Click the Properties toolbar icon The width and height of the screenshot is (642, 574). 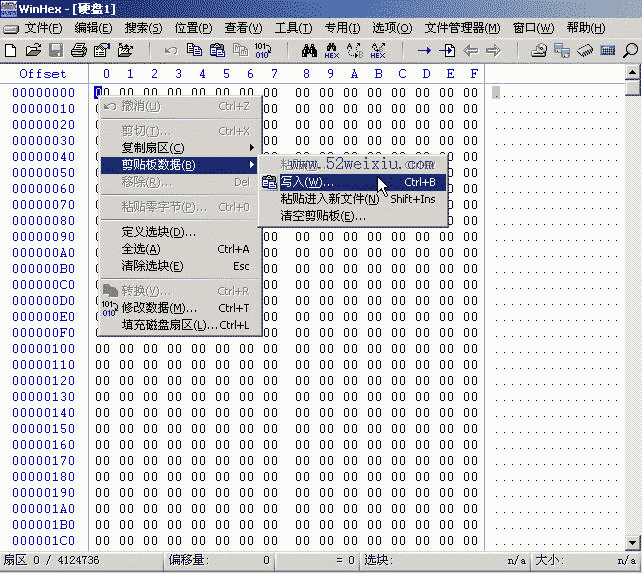tap(102, 51)
